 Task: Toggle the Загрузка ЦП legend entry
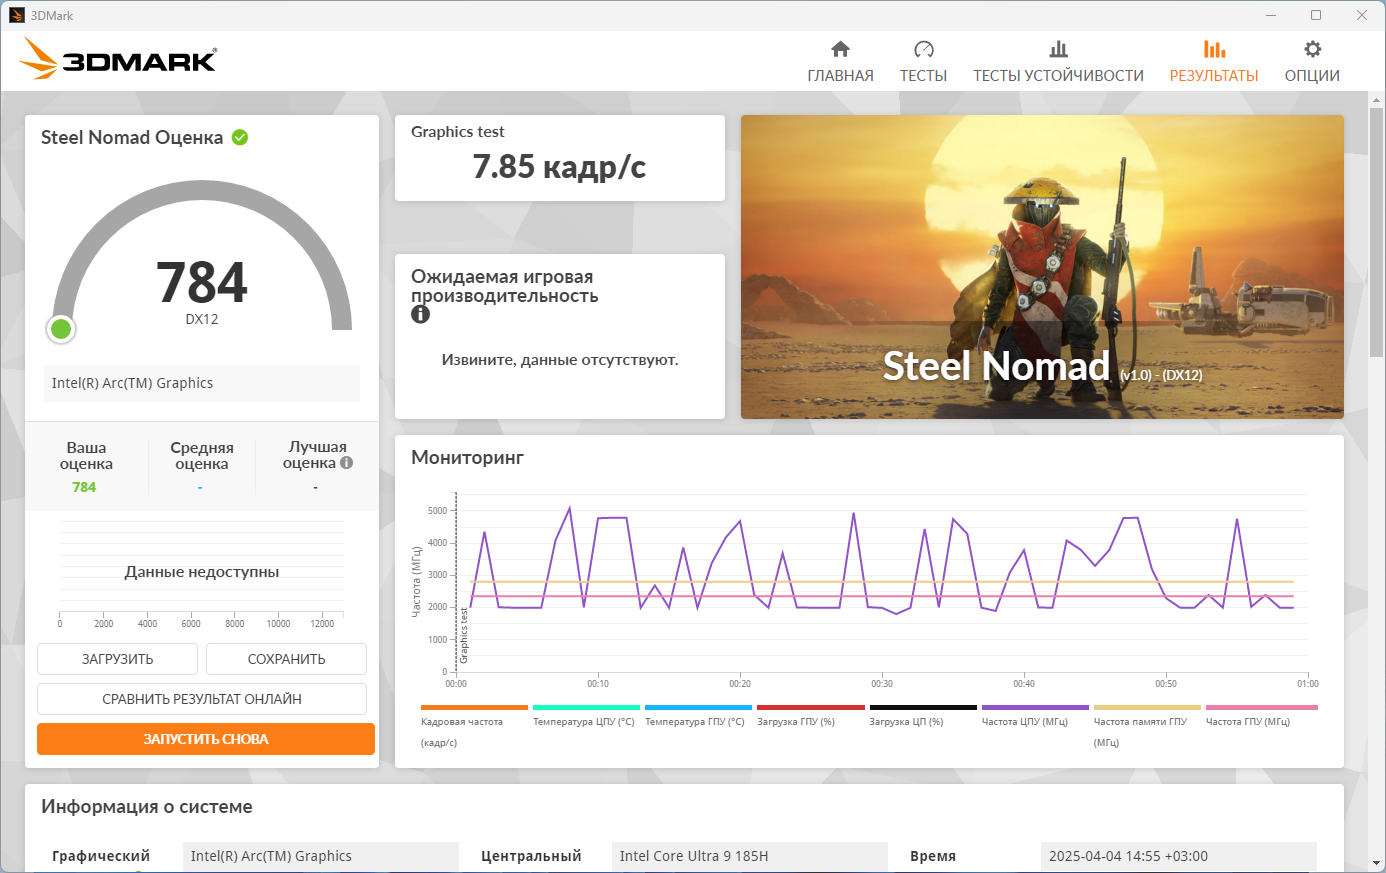(x=922, y=716)
